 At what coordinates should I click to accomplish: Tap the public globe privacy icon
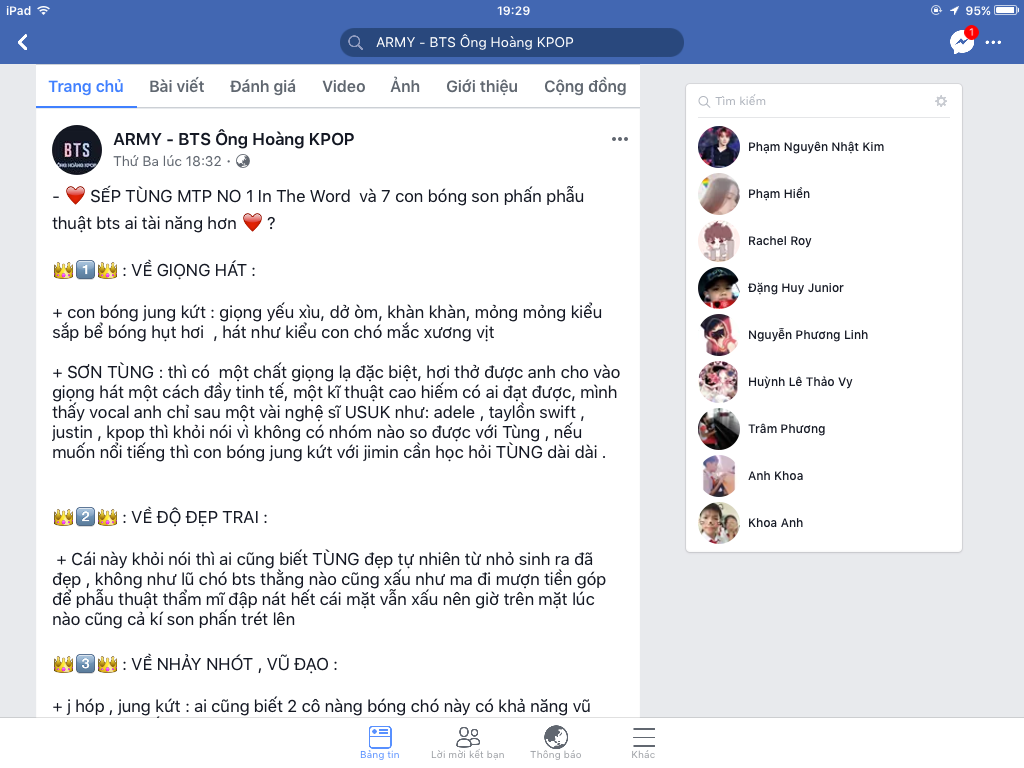(x=243, y=161)
